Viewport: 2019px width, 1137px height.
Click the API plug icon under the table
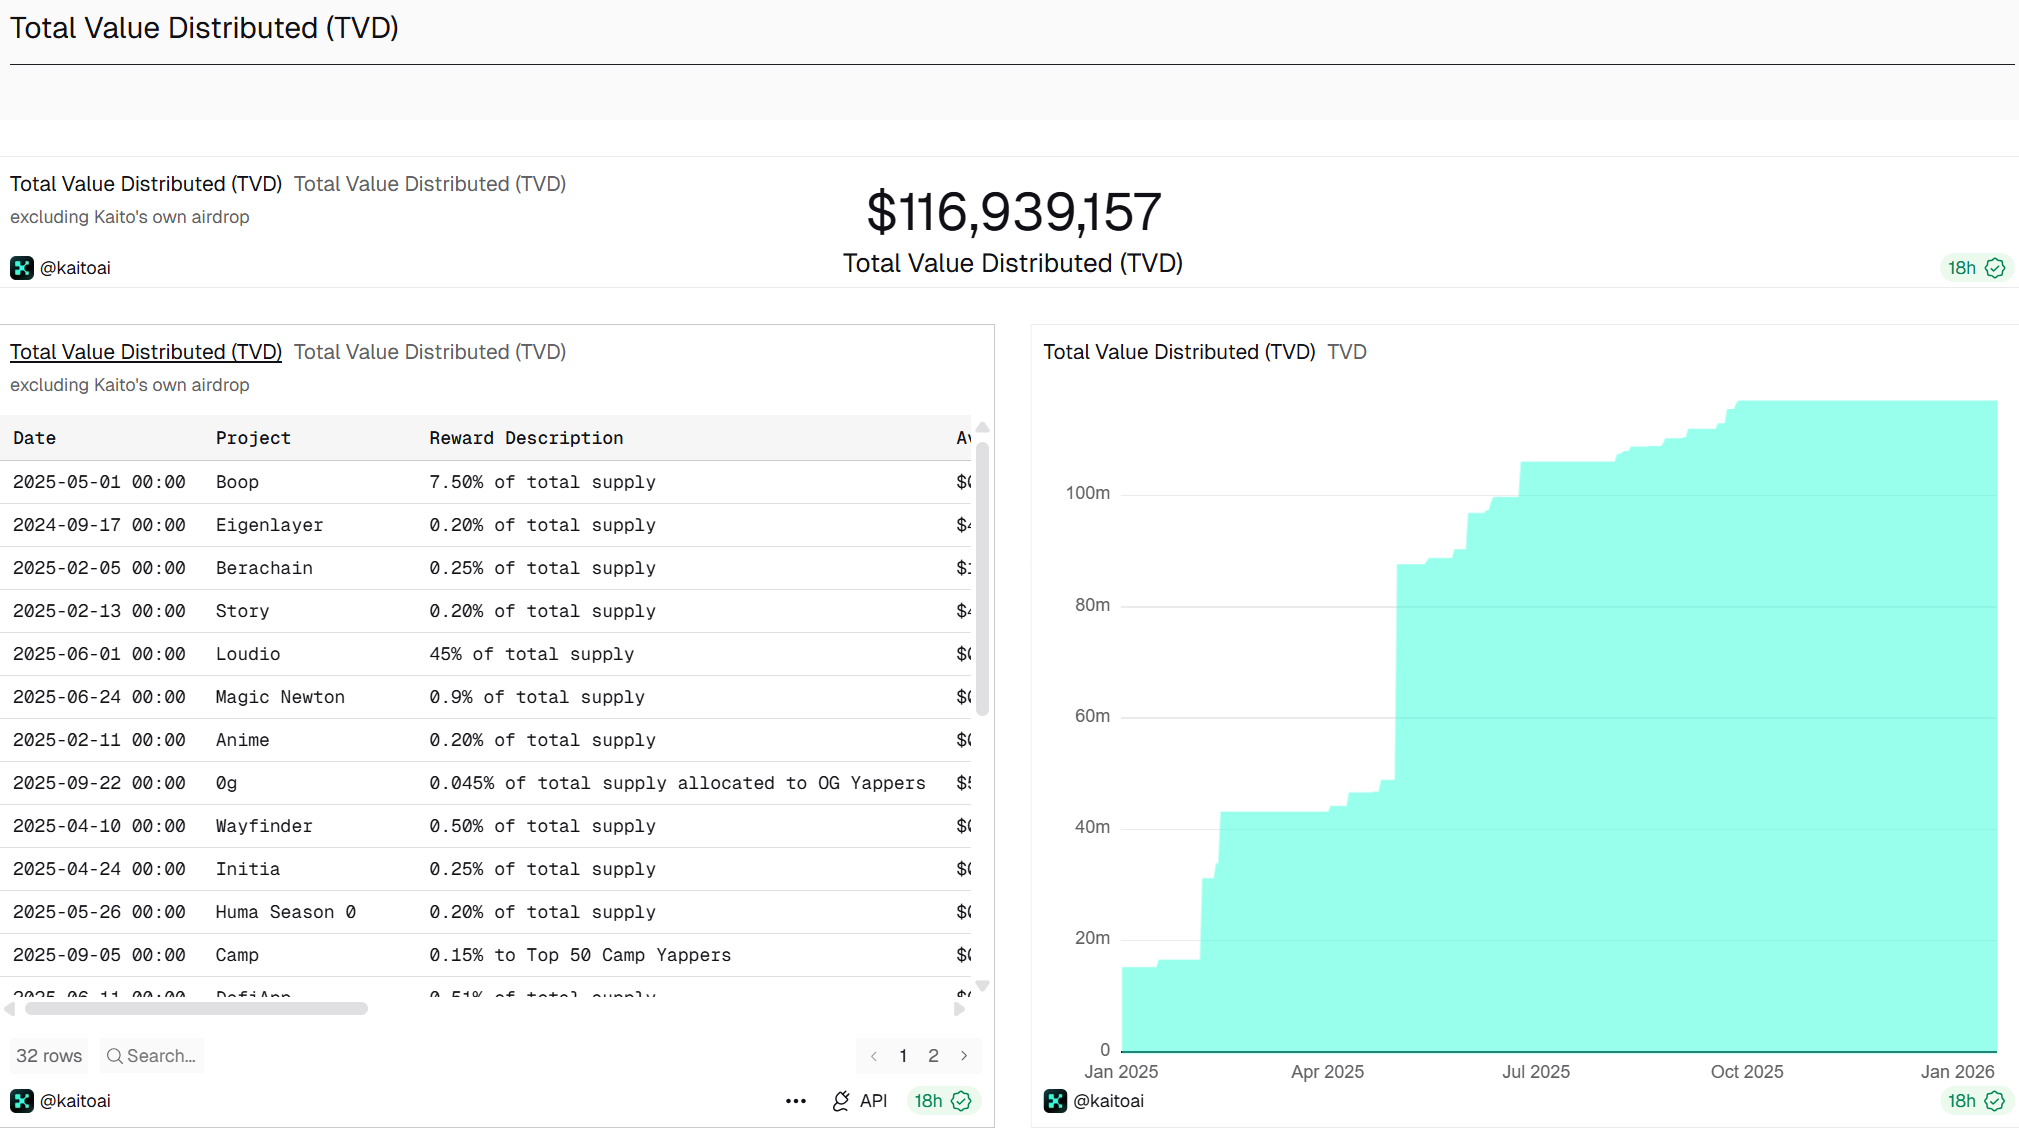(x=841, y=1101)
